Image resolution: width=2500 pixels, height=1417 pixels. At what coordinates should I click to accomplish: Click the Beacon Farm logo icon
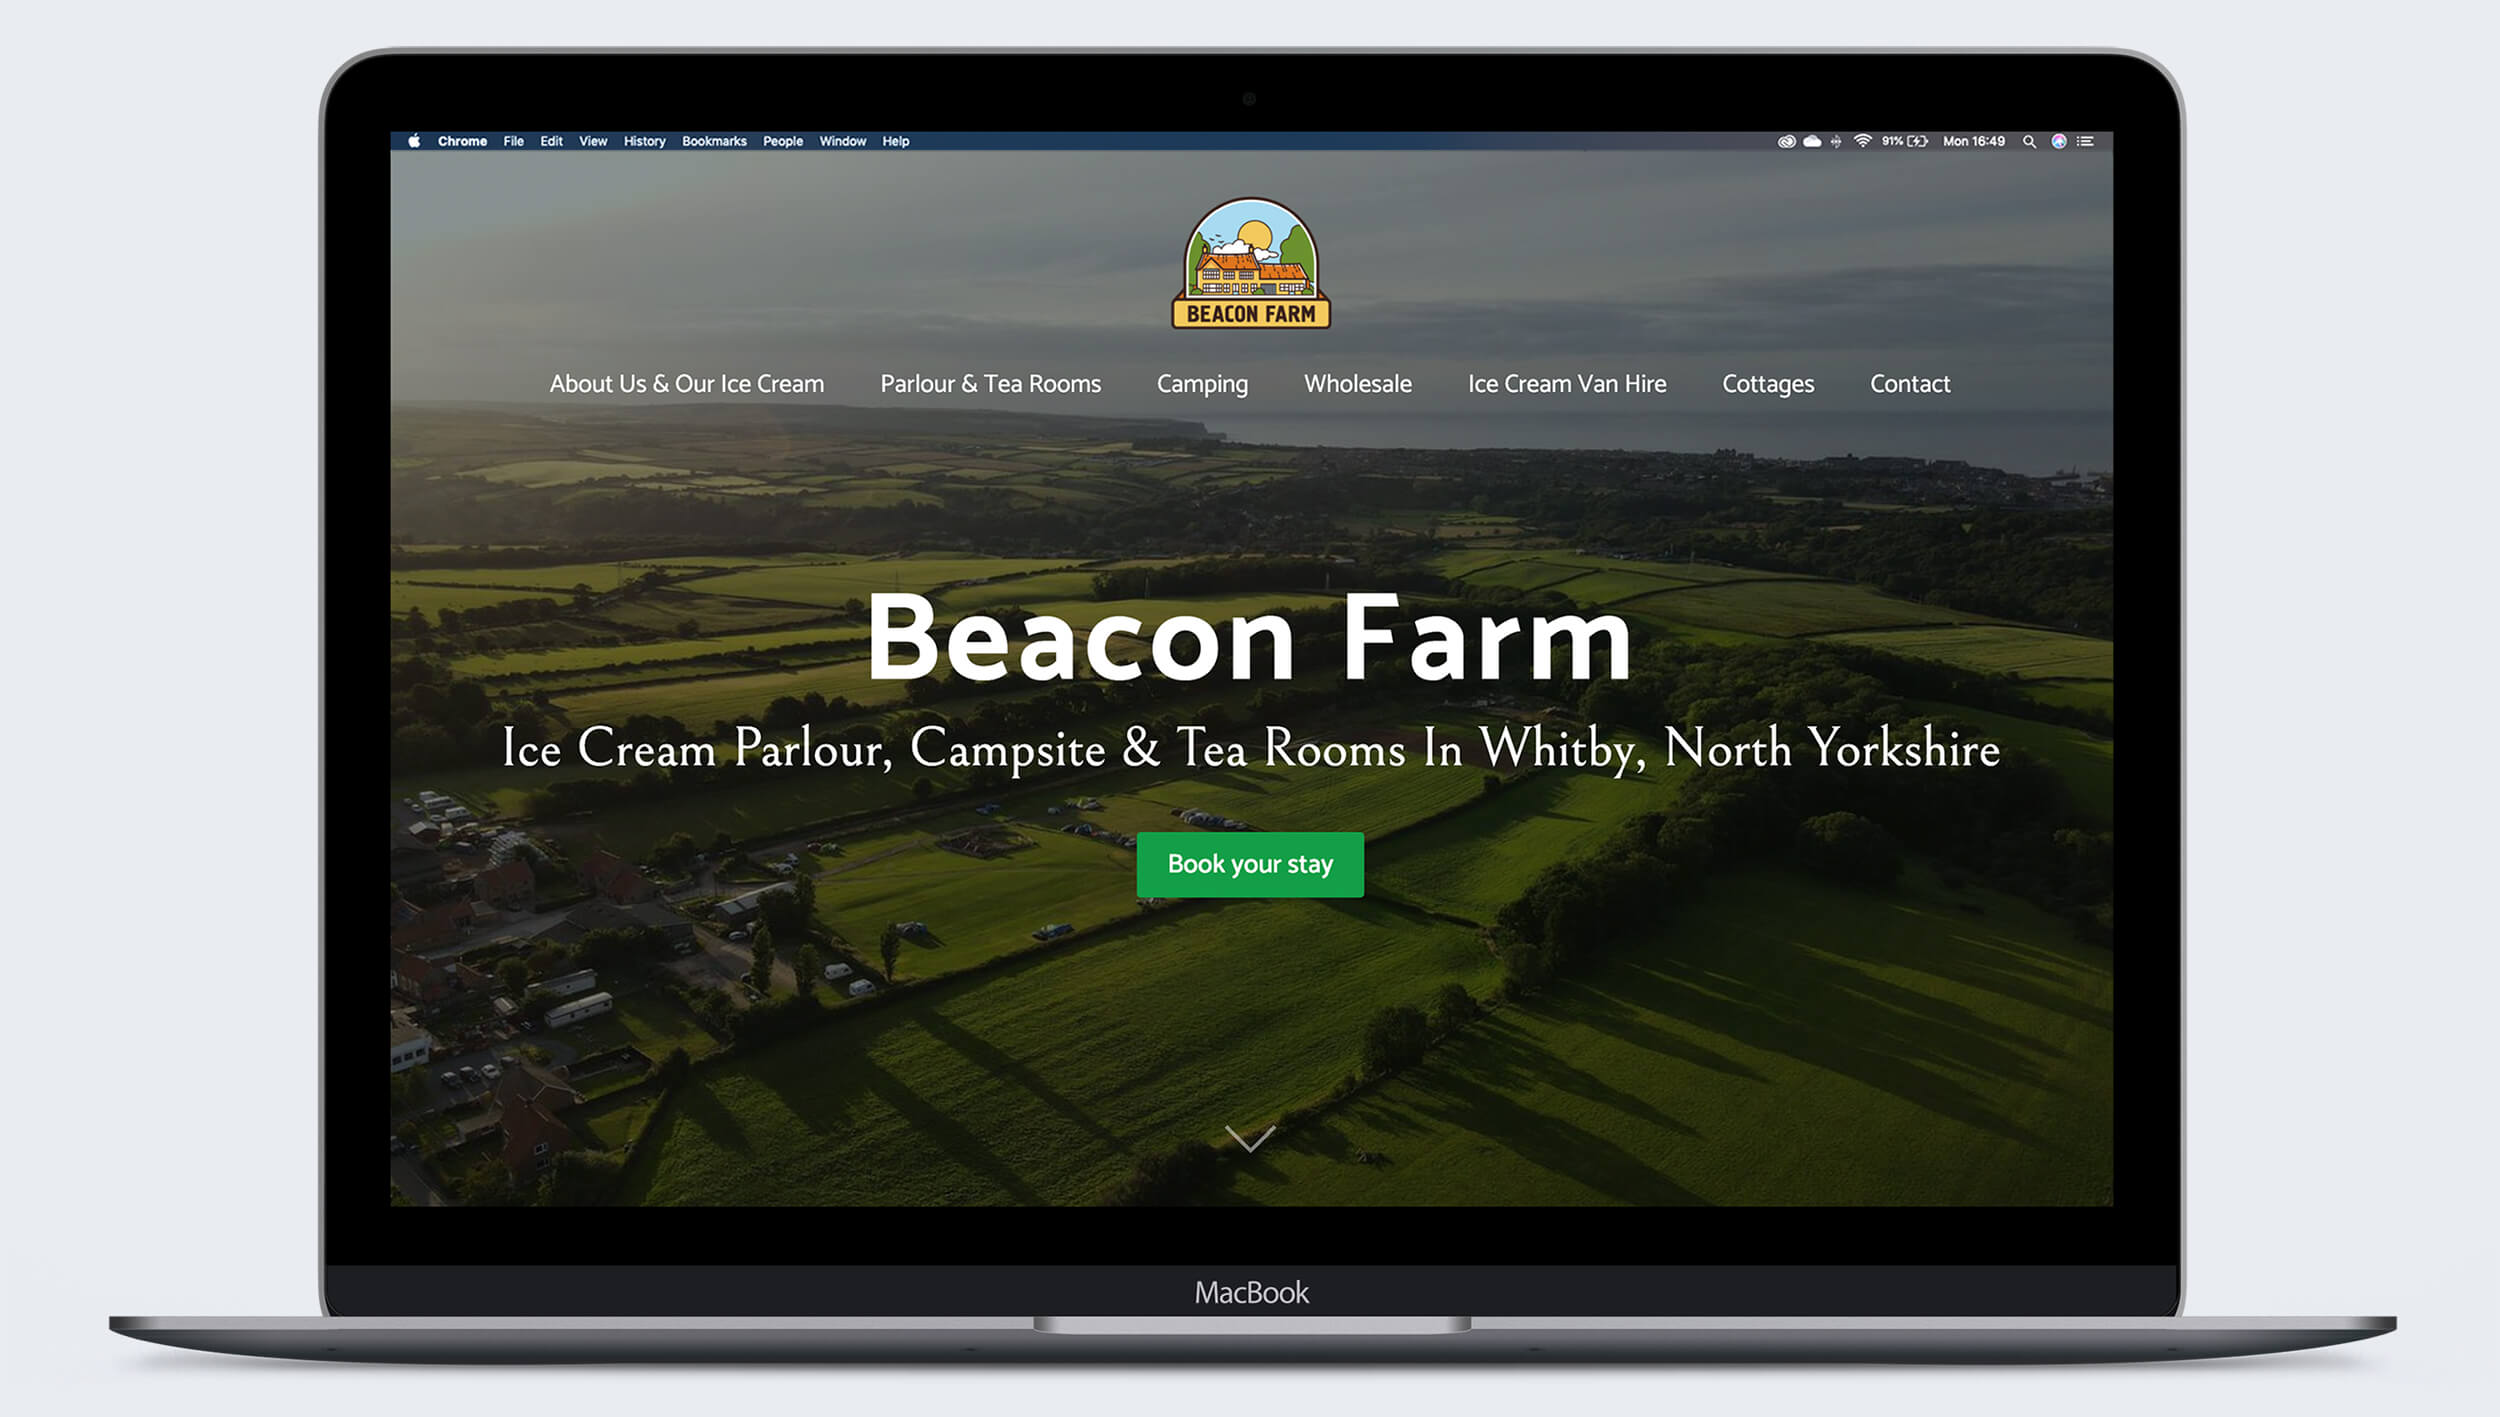pyautogui.click(x=1250, y=261)
